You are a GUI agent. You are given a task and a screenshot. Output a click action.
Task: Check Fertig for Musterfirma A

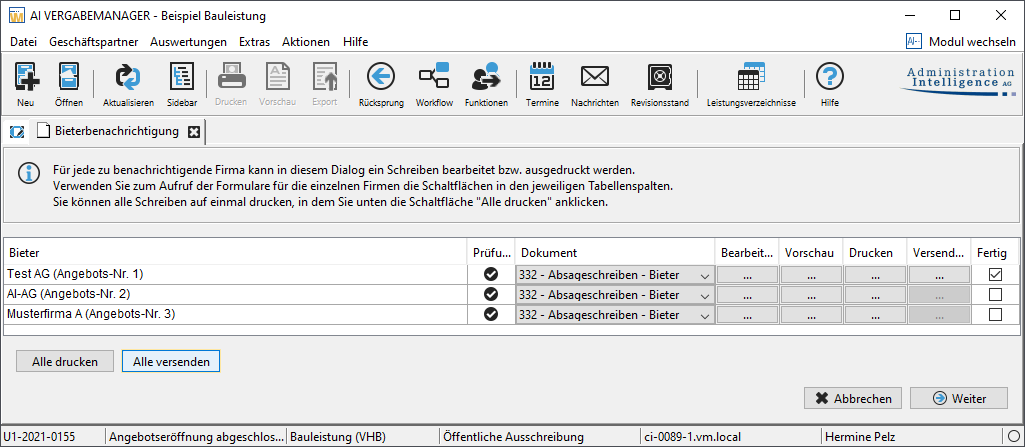(x=995, y=315)
